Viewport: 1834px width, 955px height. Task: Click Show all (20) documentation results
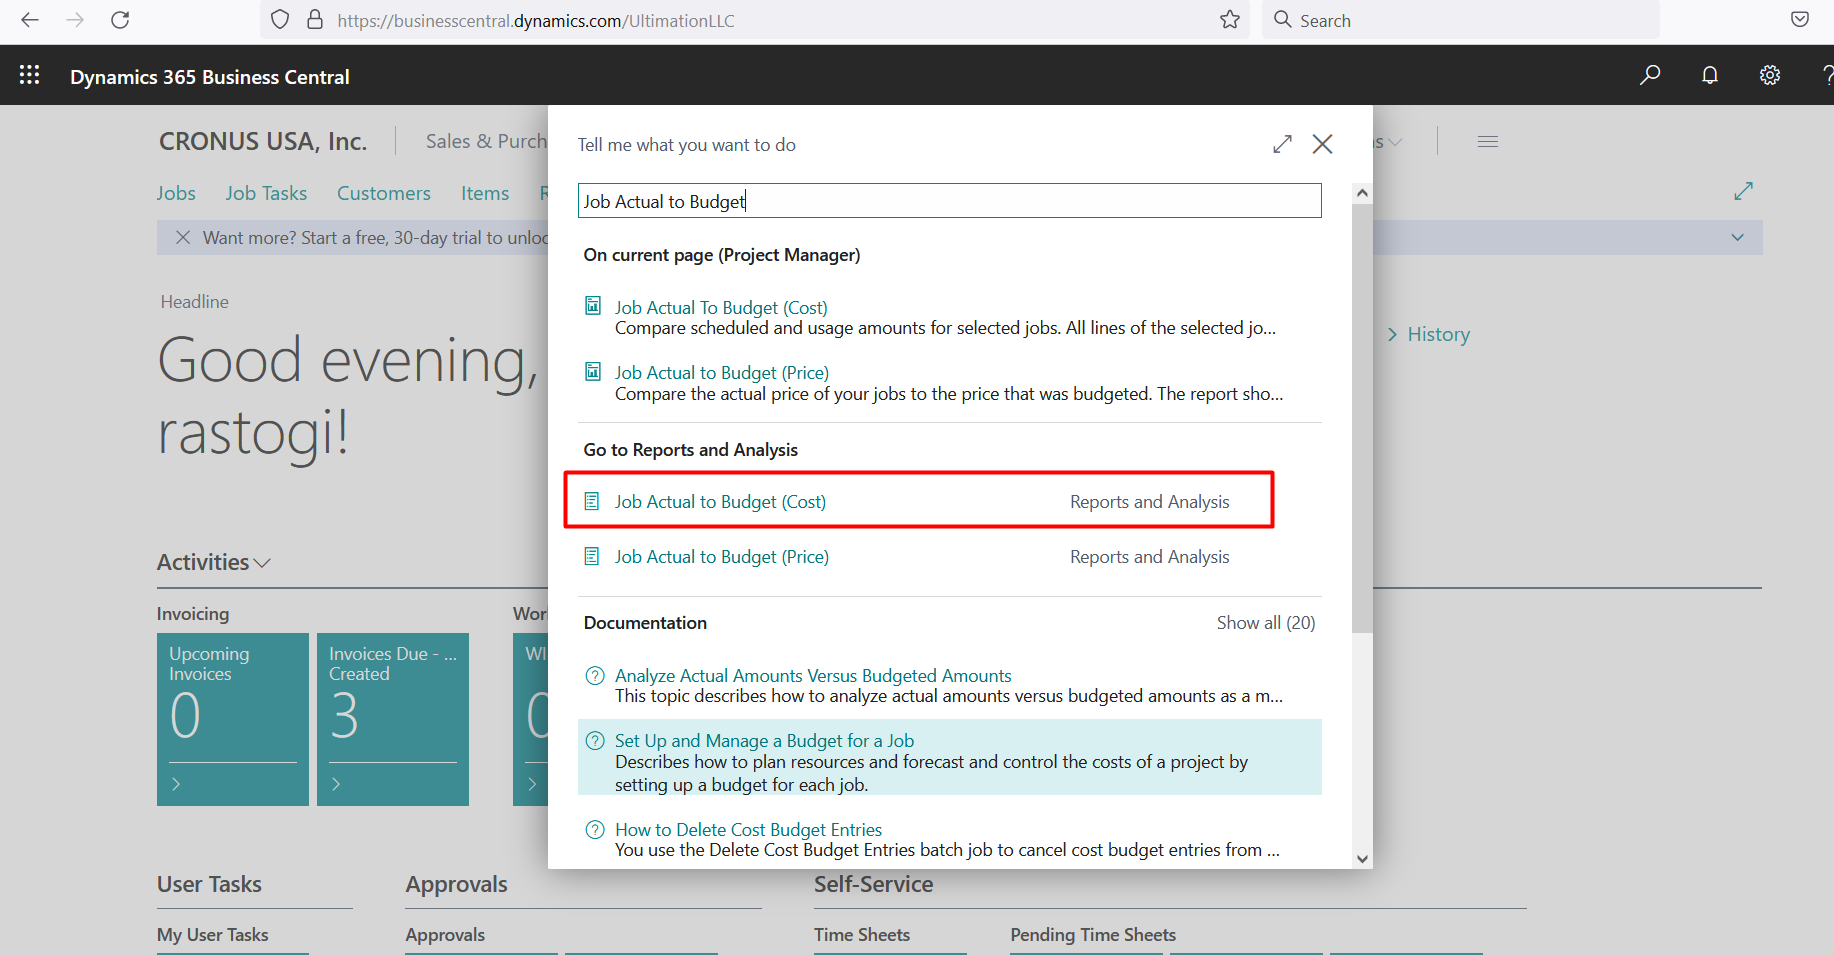(1265, 623)
